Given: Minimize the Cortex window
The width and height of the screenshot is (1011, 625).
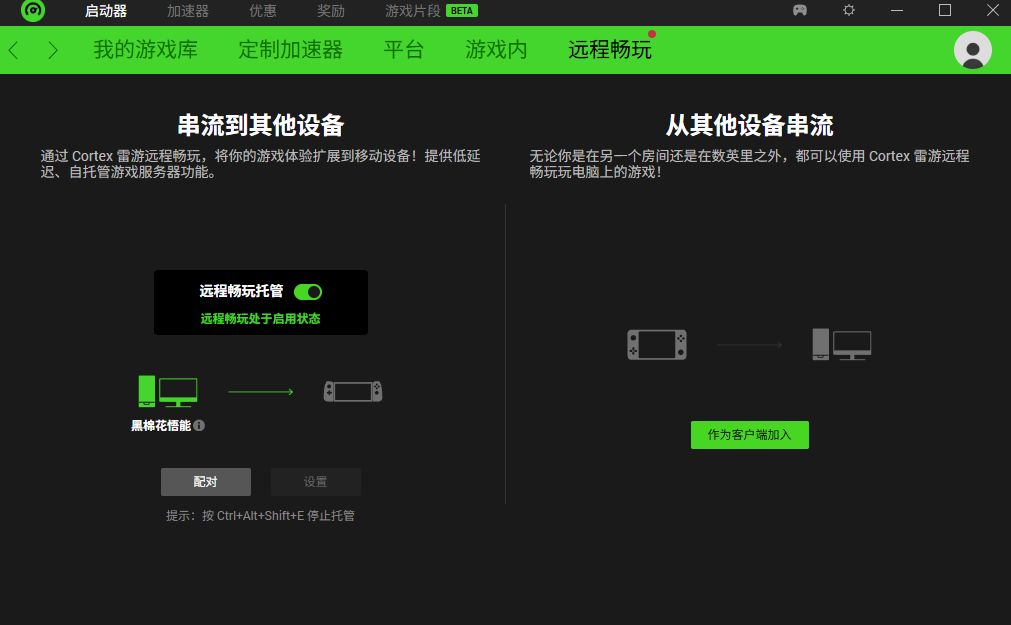Looking at the screenshot, I should click(896, 10).
